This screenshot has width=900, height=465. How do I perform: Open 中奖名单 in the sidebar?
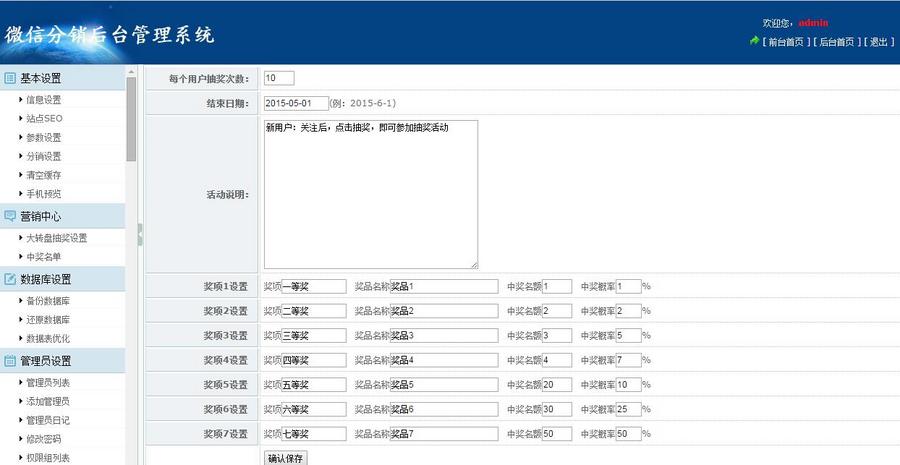pos(44,257)
